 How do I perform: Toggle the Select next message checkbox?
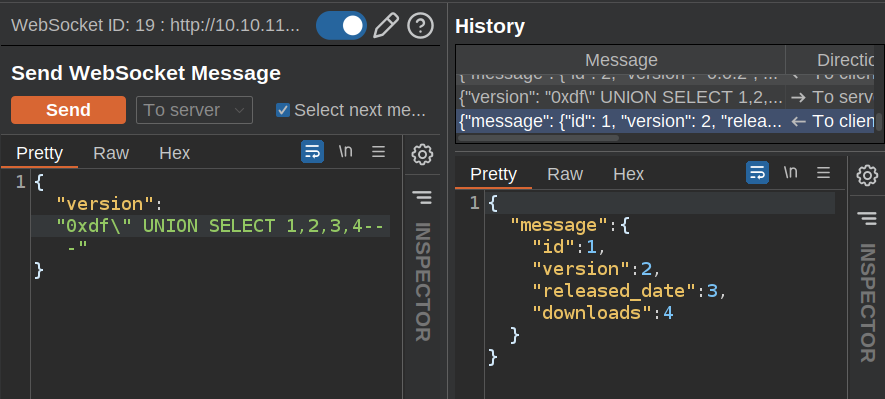[x=283, y=110]
